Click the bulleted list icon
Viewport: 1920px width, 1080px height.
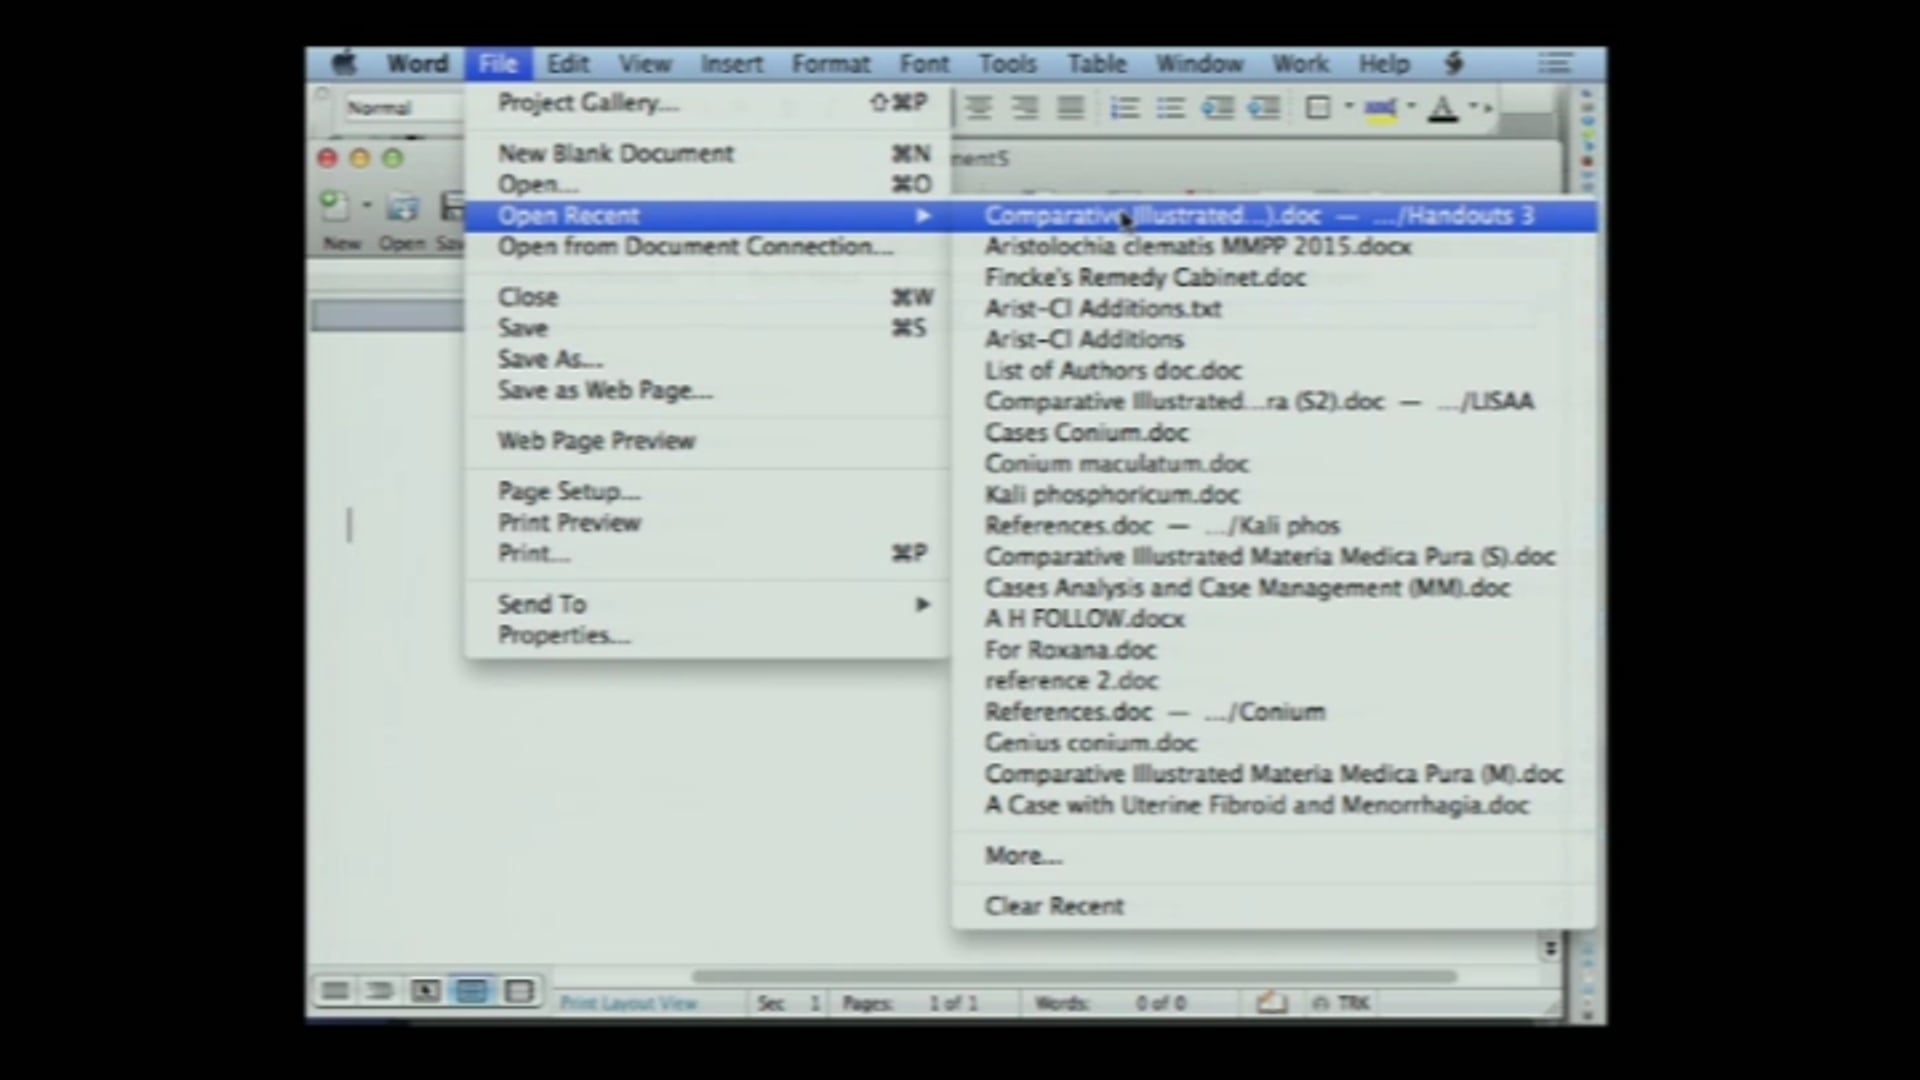pyautogui.click(x=1171, y=108)
